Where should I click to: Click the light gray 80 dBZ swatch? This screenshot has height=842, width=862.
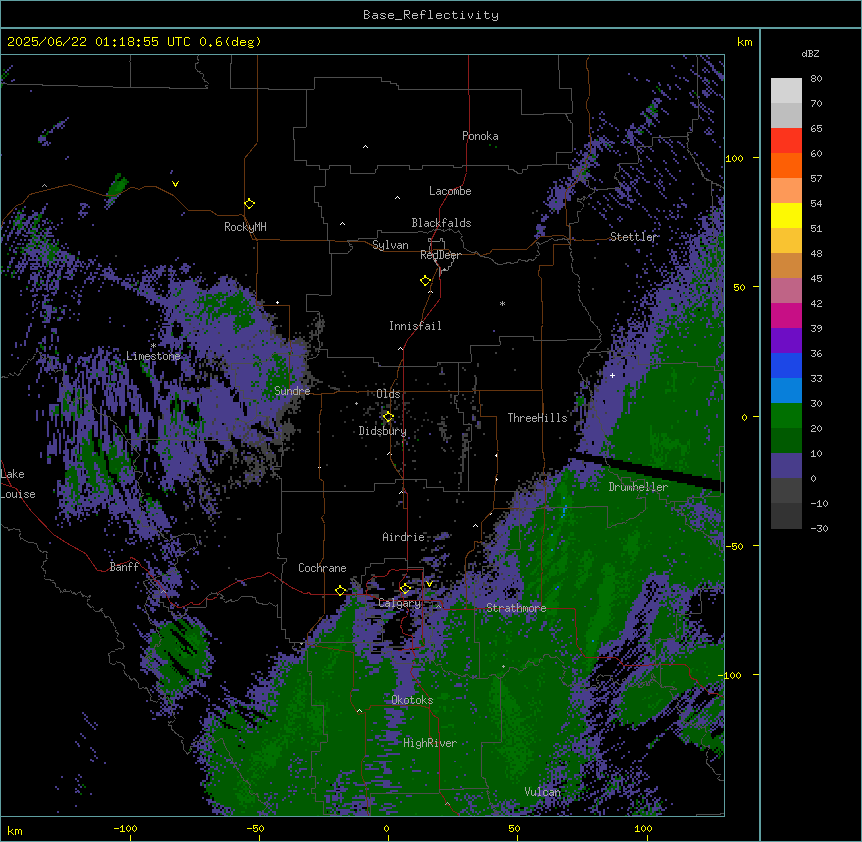786,91
